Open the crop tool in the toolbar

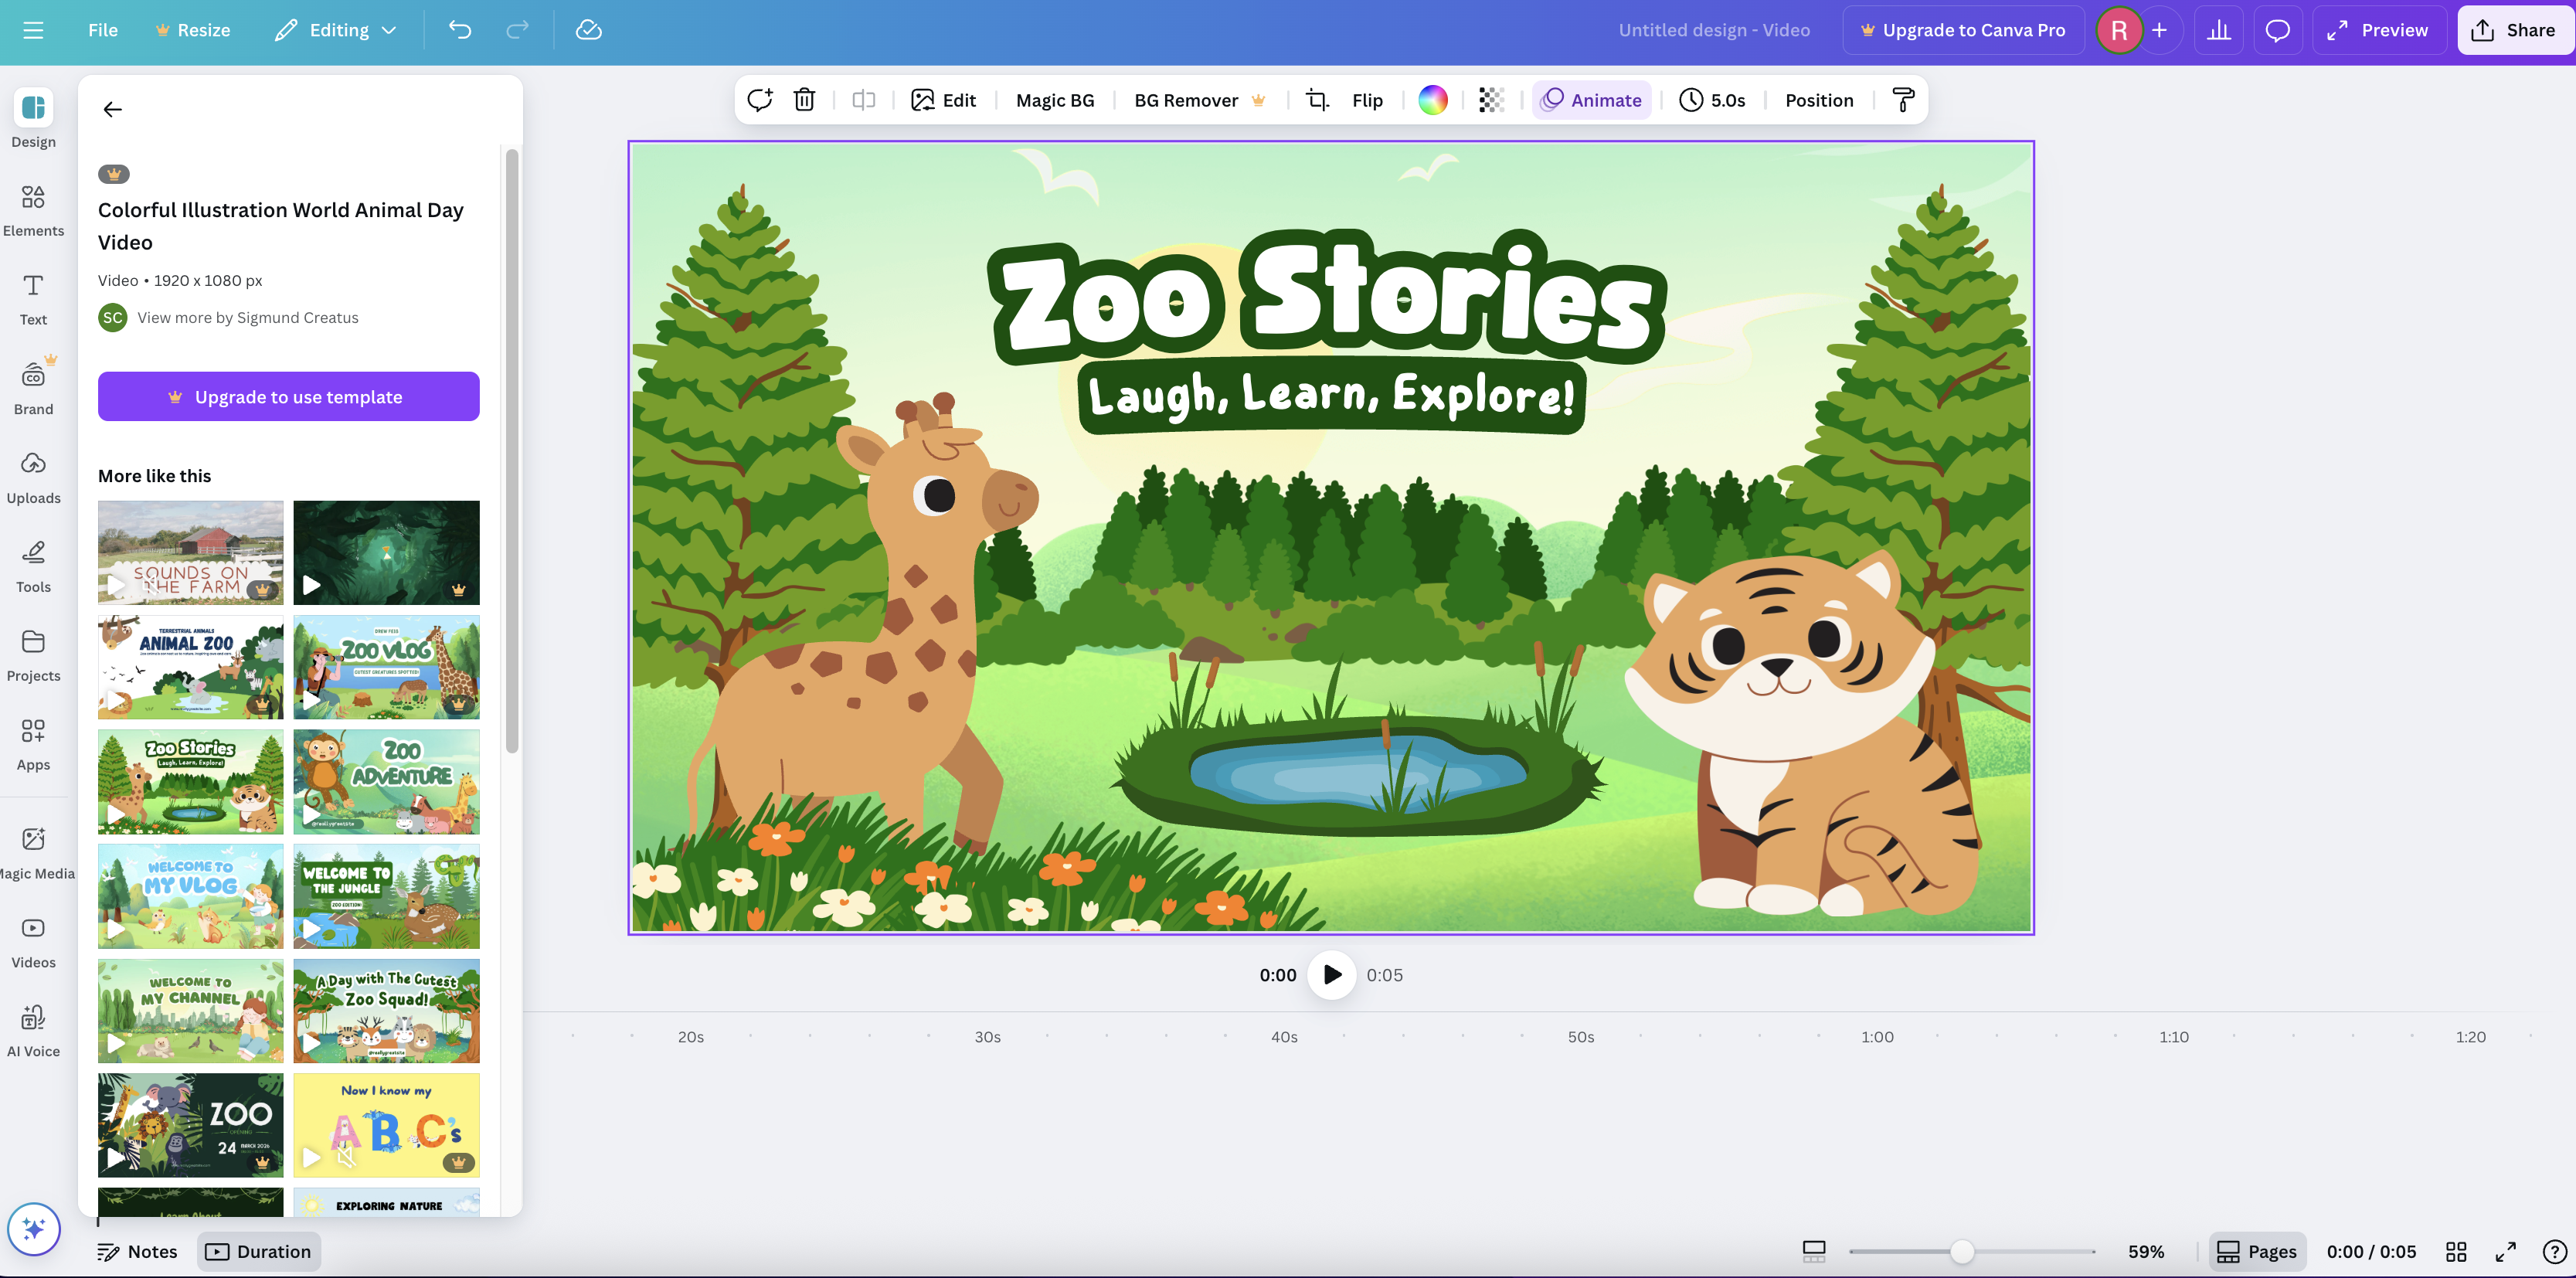[x=1316, y=99]
